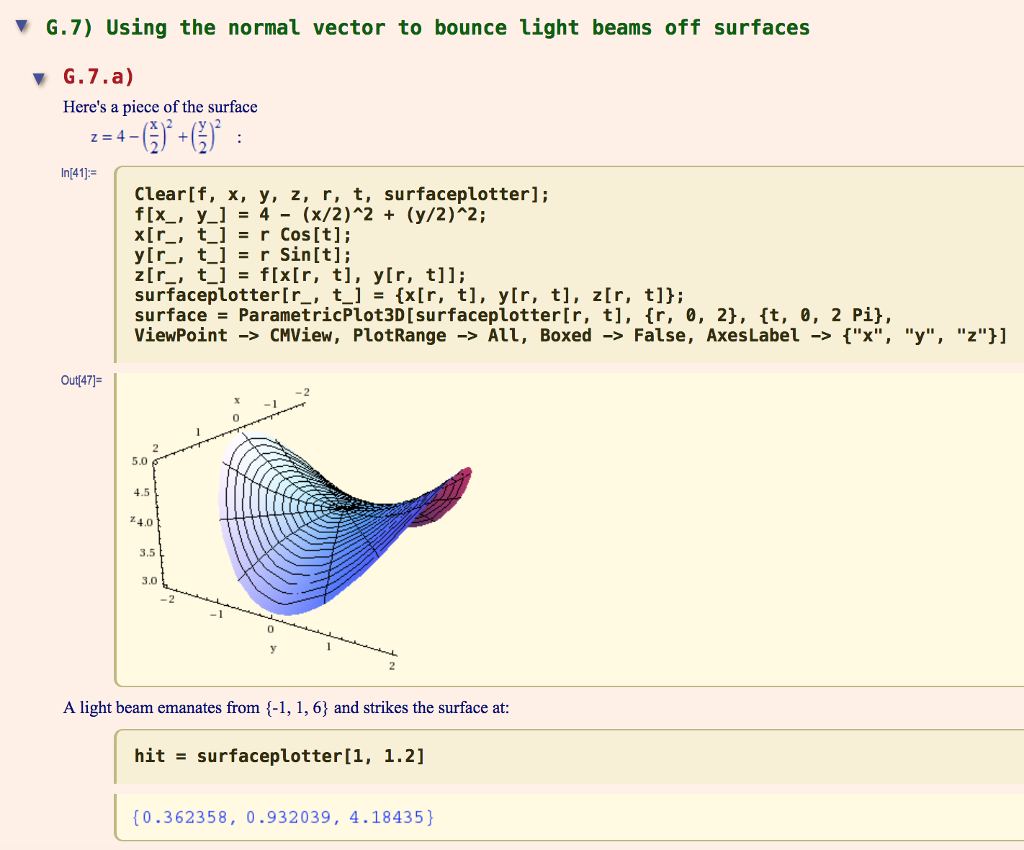The width and height of the screenshot is (1024, 850).
Task: Collapse the G.7 section disclosure triangle
Action: (20, 27)
